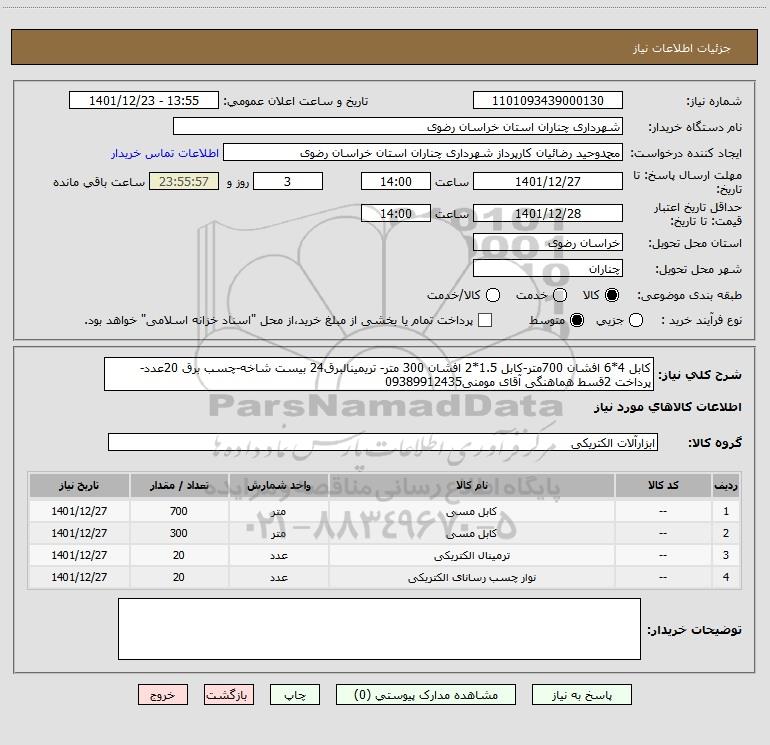
Task: Click کابل مسی name in row 1
Action: (x=471, y=511)
